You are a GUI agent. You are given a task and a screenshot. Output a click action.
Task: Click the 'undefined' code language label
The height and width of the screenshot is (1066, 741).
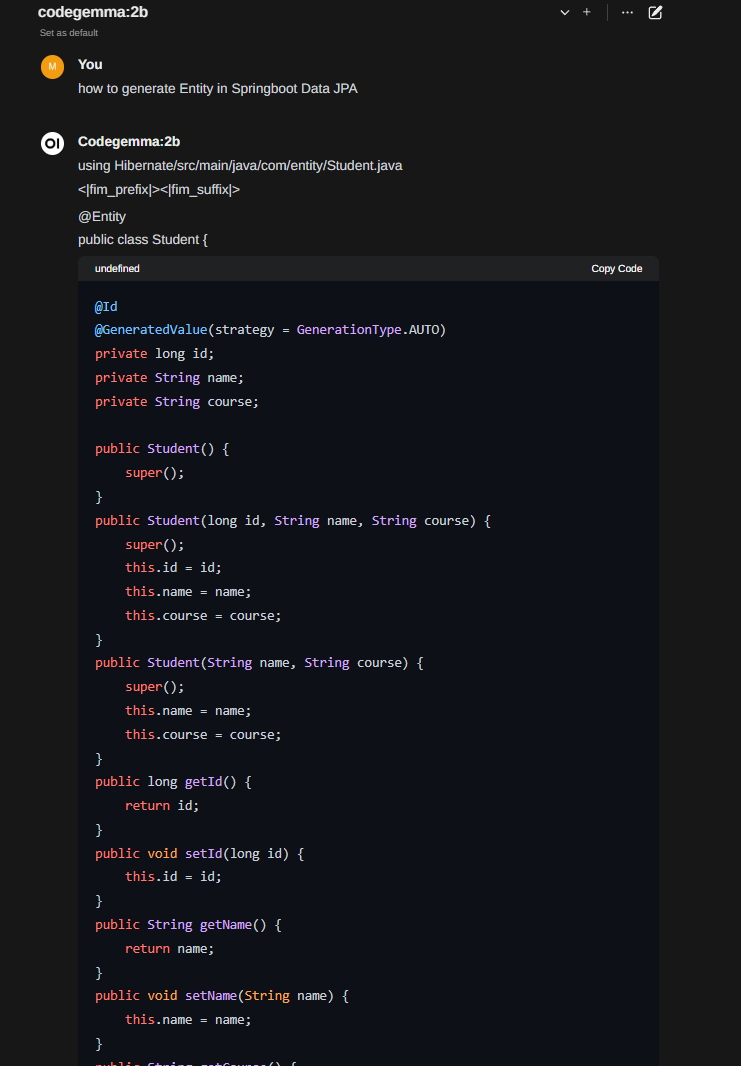(117, 269)
